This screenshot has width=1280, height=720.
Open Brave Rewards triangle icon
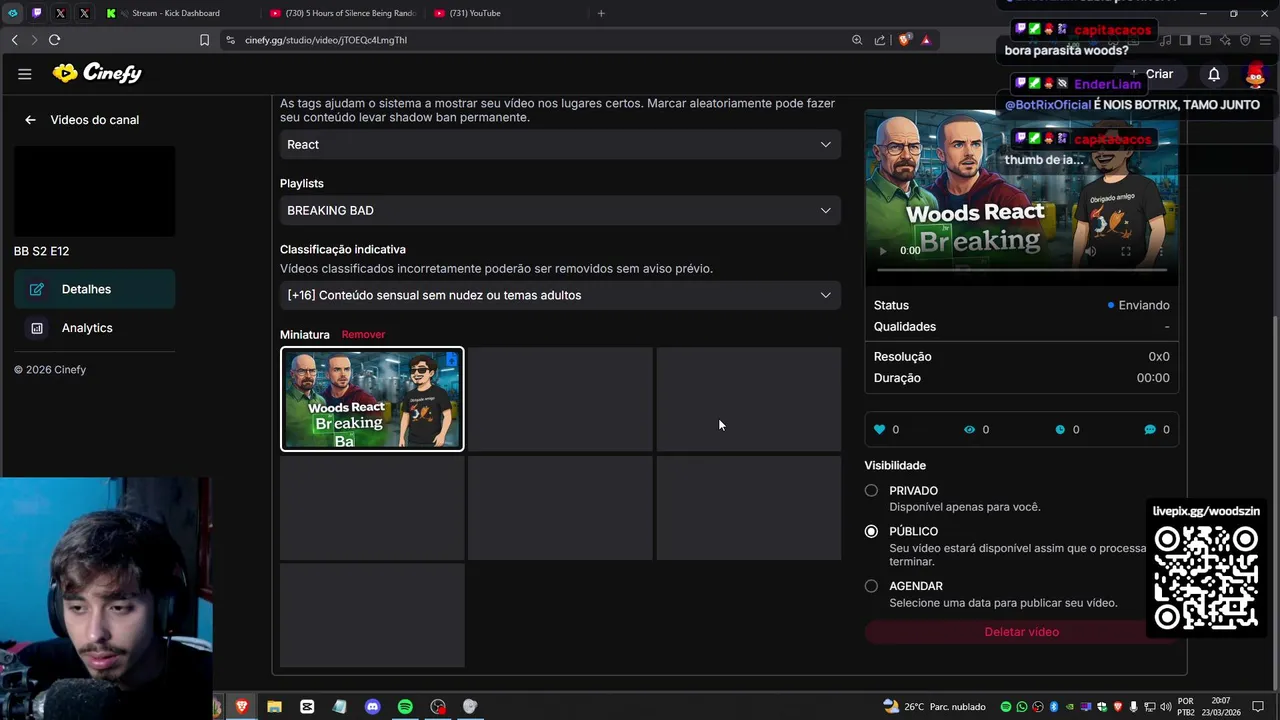tap(926, 40)
